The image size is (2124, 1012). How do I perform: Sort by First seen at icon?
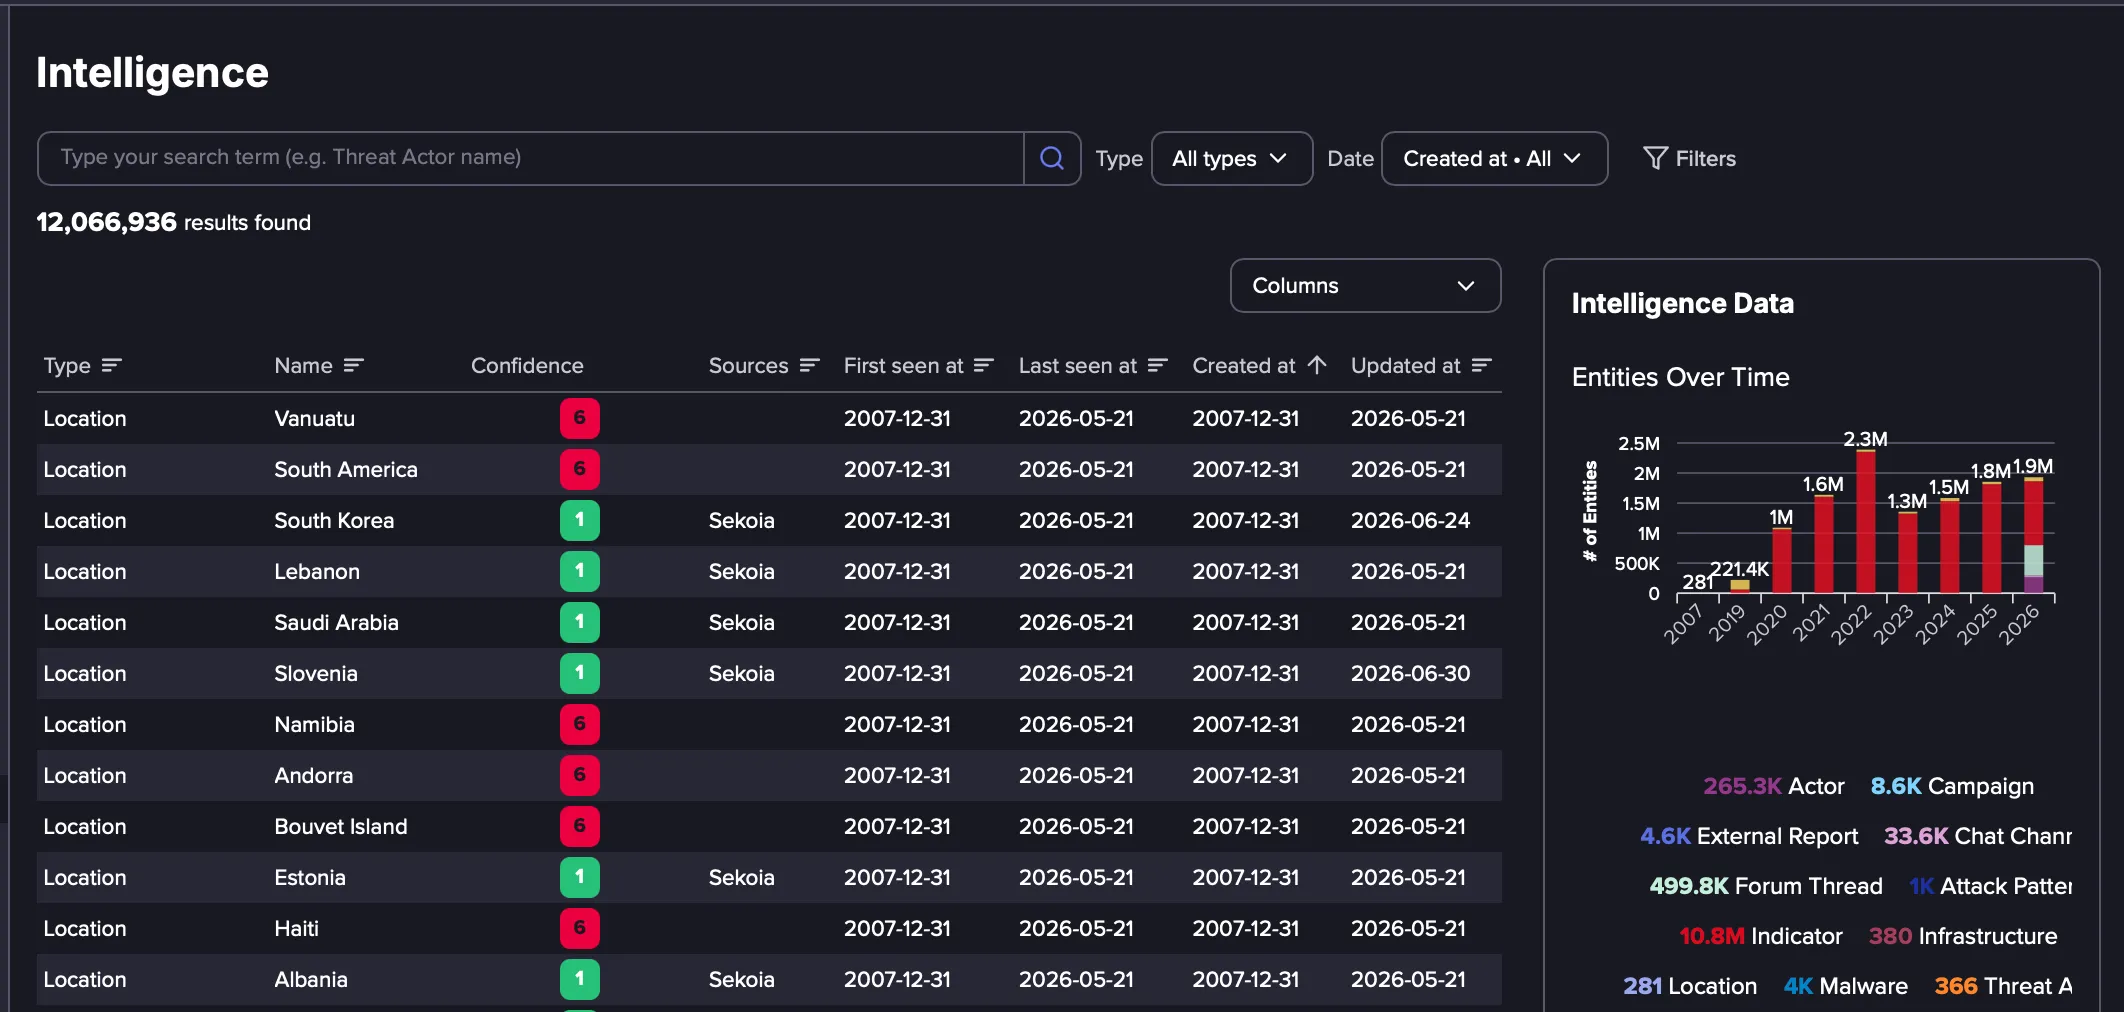[983, 366]
